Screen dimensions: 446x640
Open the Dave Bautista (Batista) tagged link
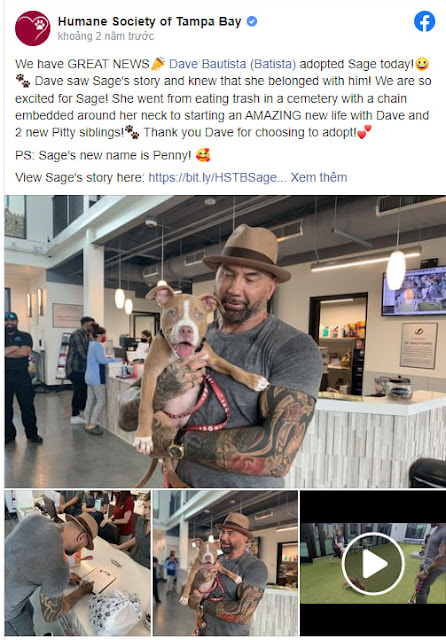pos(232,64)
